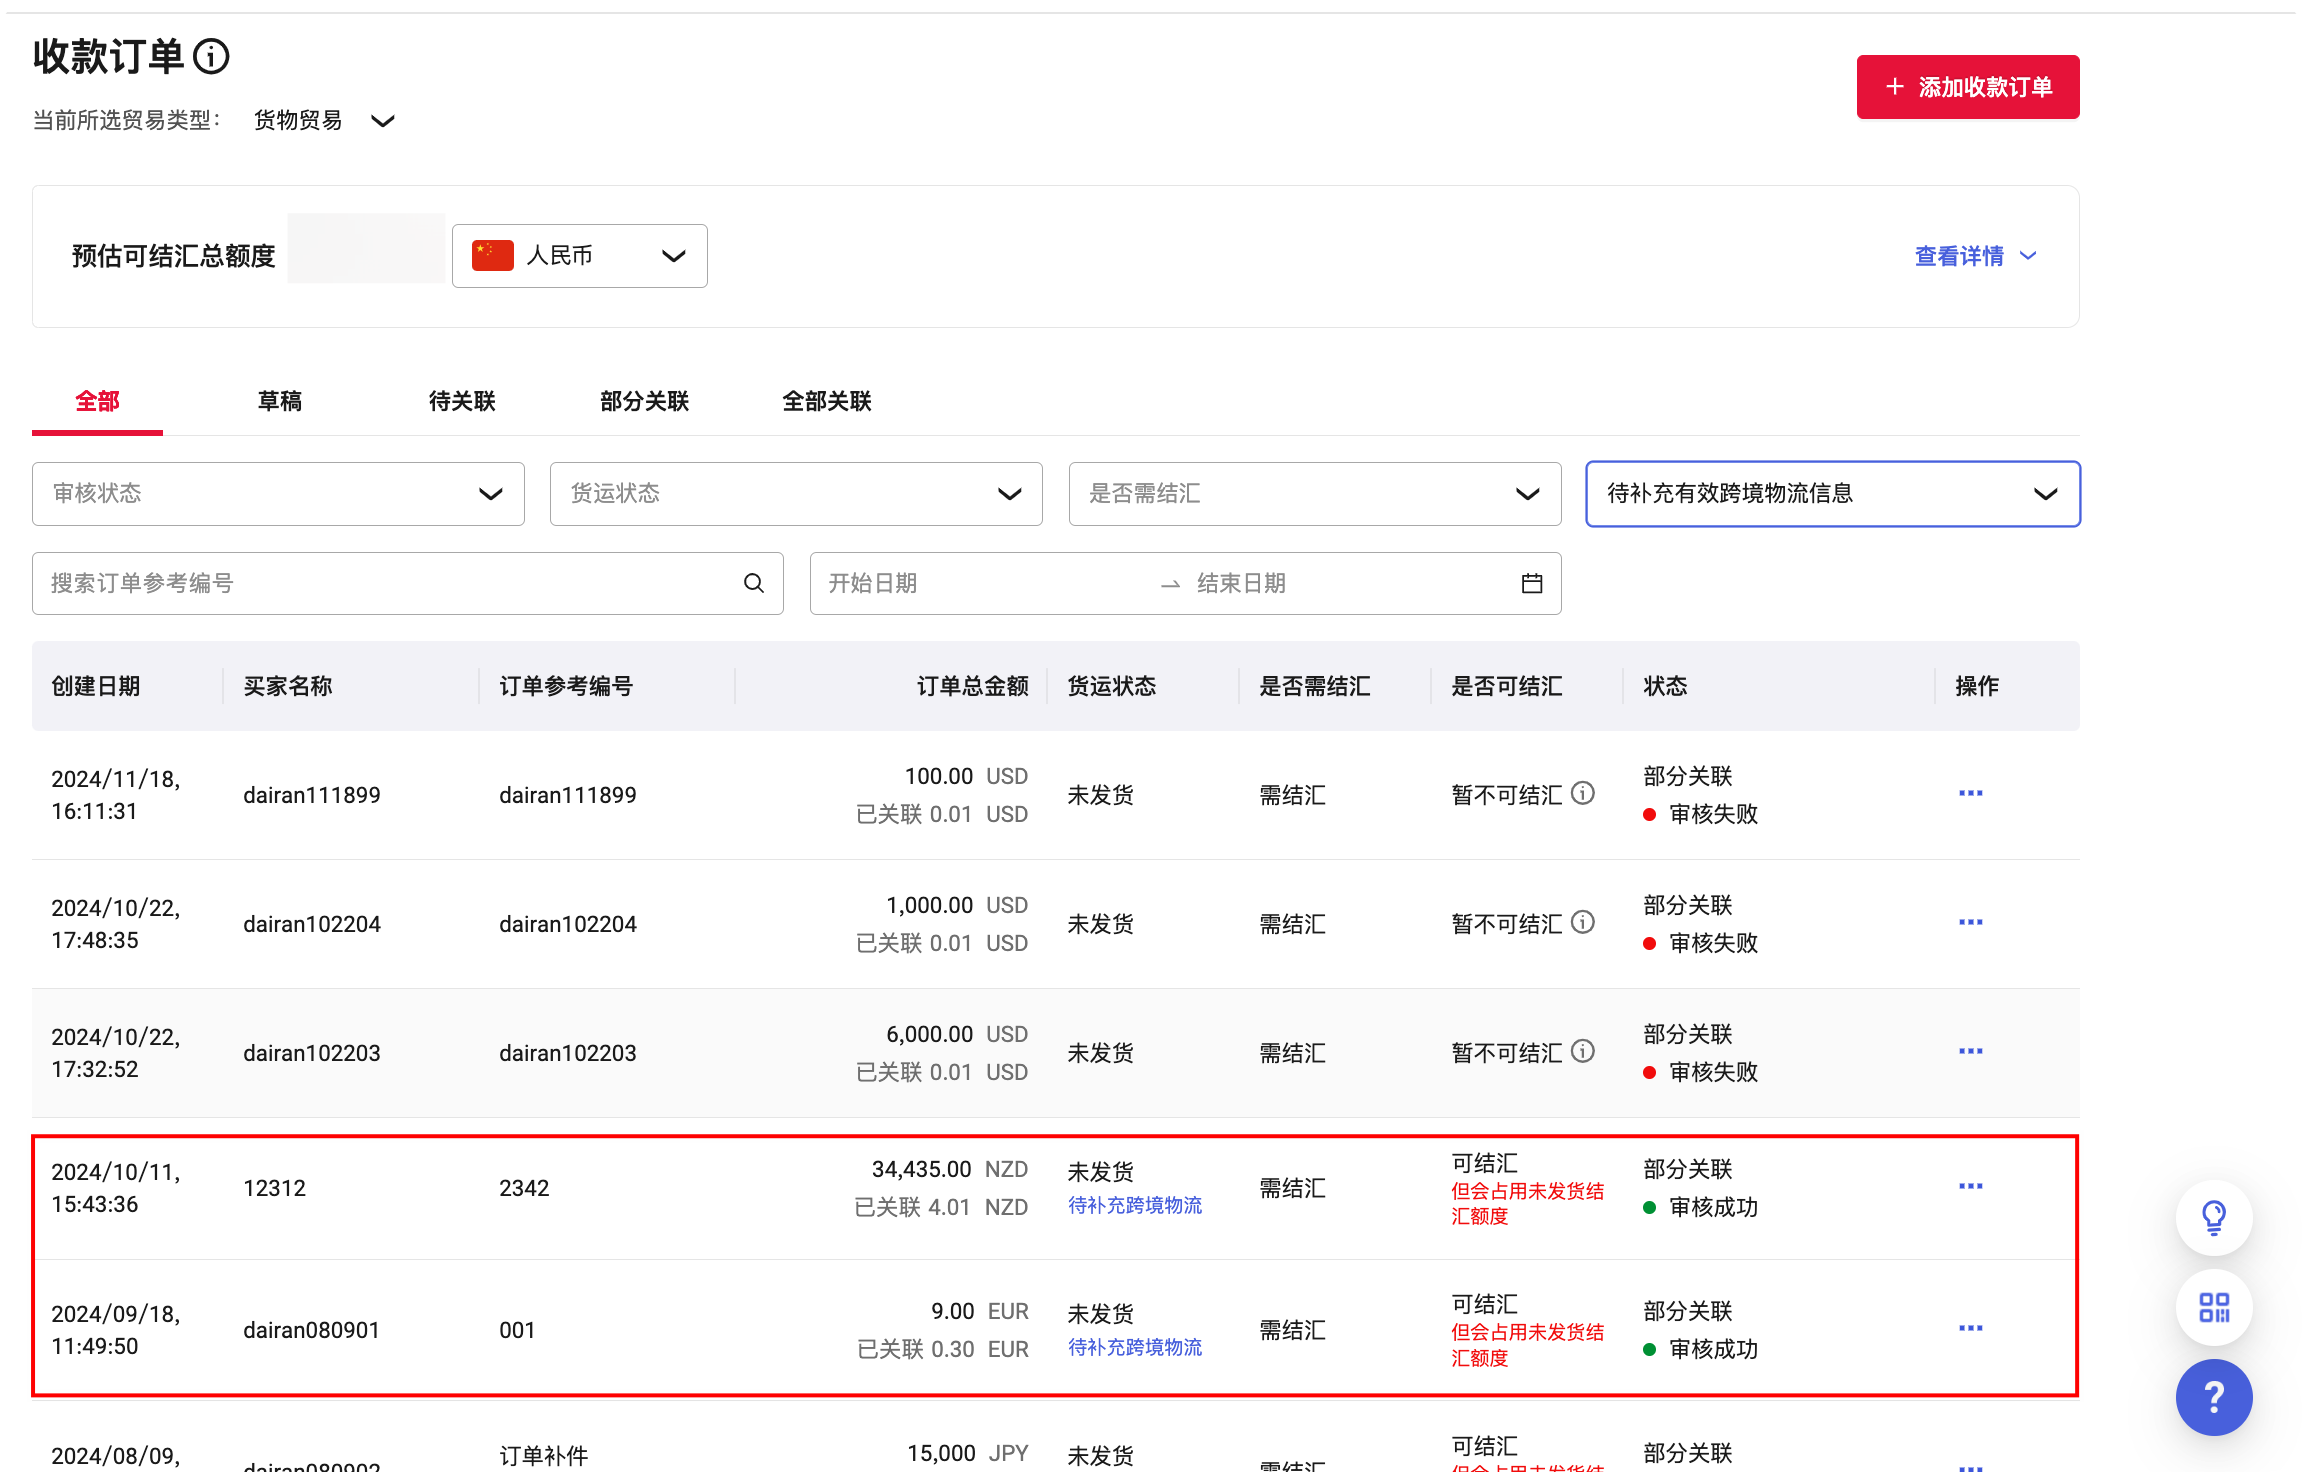Switch to the 草稿 tab
Viewport: 2302px width, 1472px height.
pos(279,401)
